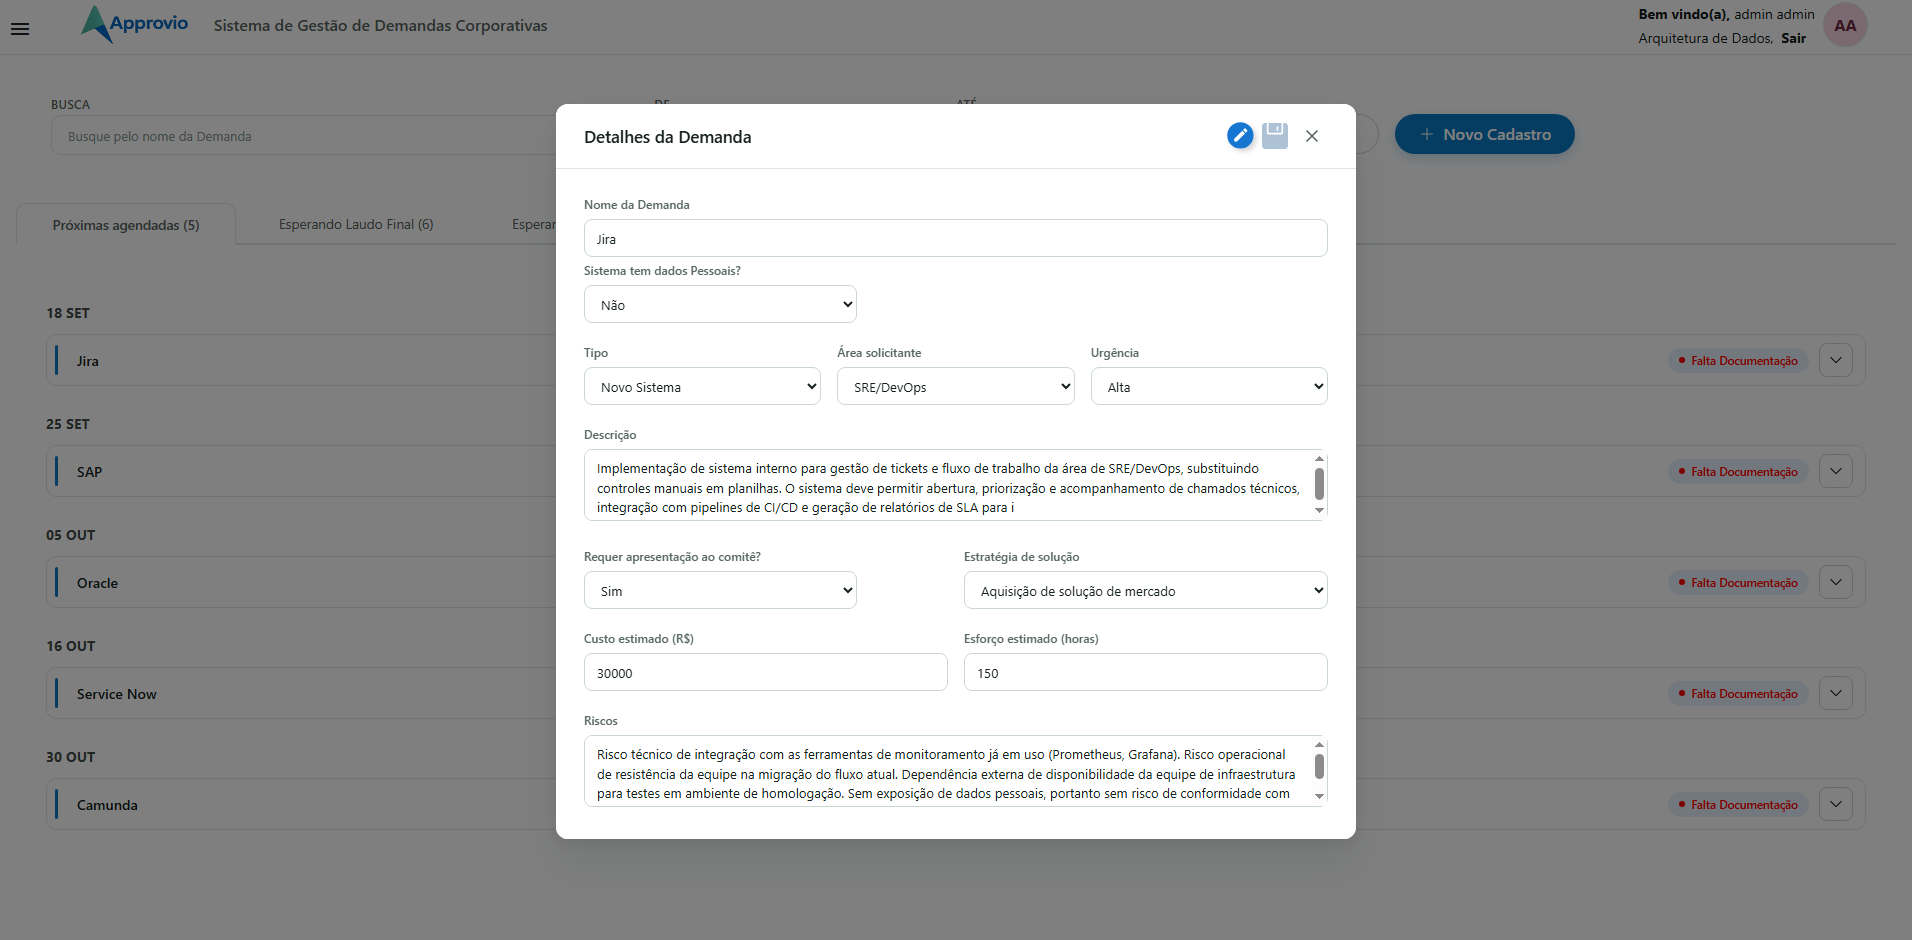Image resolution: width=1912 pixels, height=940 pixels.
Task: Switch to Próximas agendadas (5) tab
Action: pyautogui.click(x=126, y=225)
